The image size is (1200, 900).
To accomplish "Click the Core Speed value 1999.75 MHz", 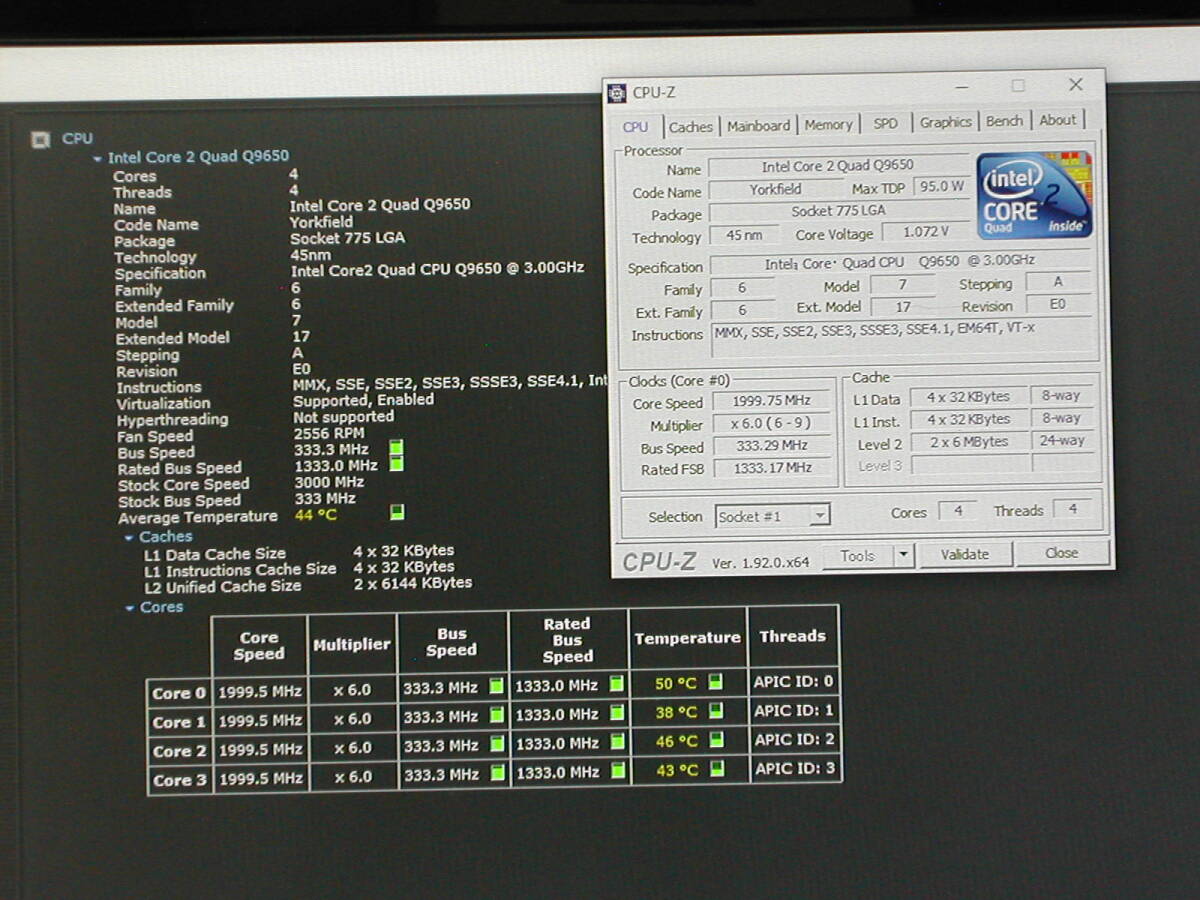I will point(771,402).
